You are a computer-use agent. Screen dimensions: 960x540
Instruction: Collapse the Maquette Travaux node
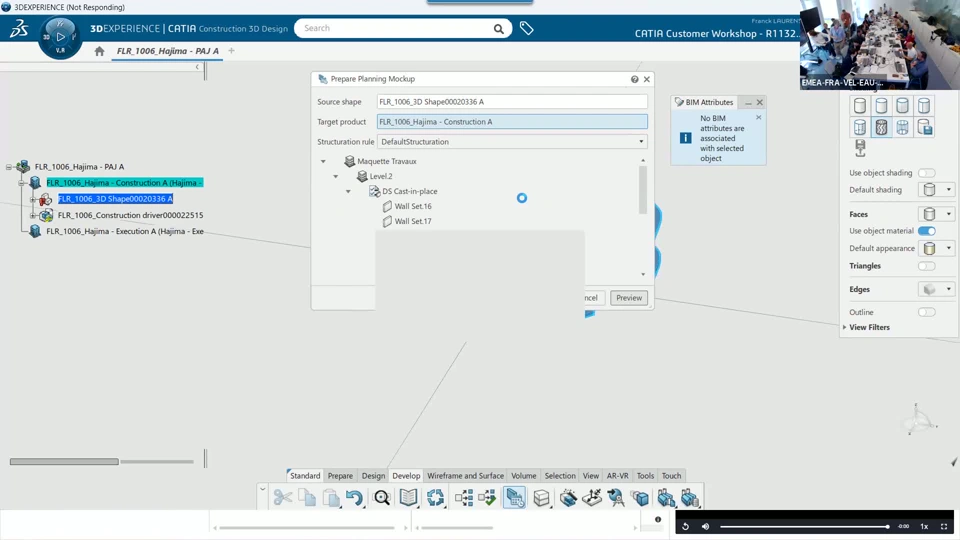pos(323,162)
